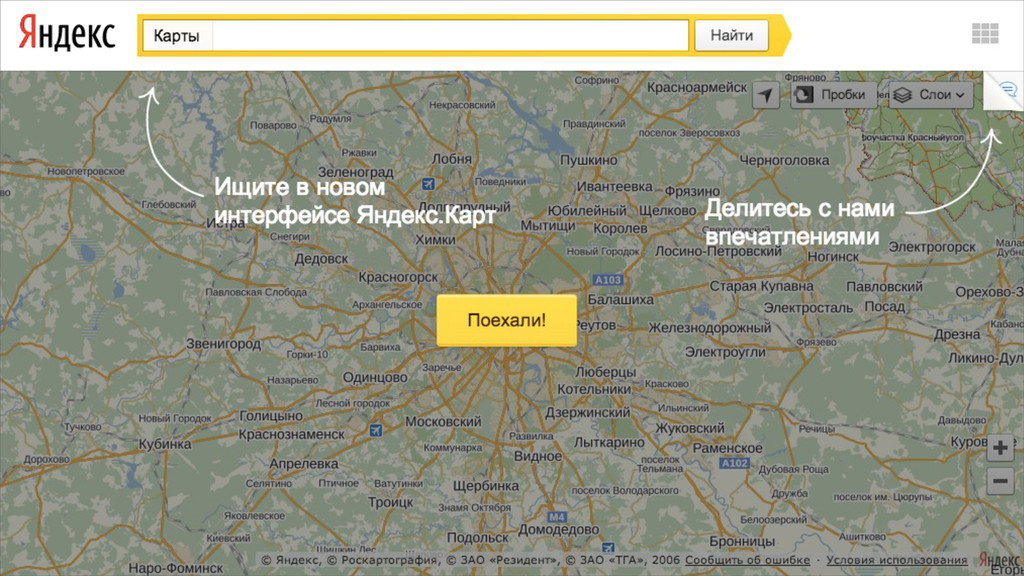Screen dimensions: 1024x576
Task: Expand the Слои layers dropdown
Action: 931,95
